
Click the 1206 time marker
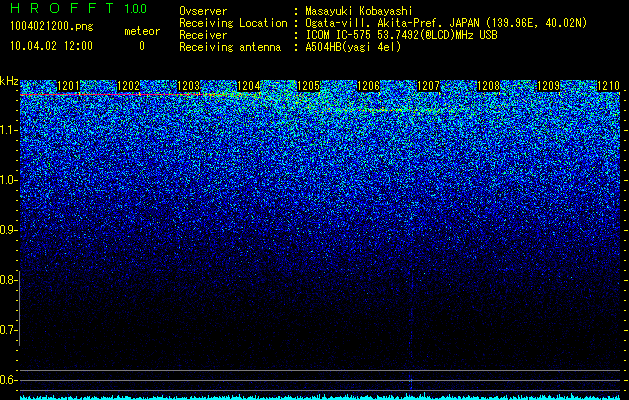pos(369,86)
